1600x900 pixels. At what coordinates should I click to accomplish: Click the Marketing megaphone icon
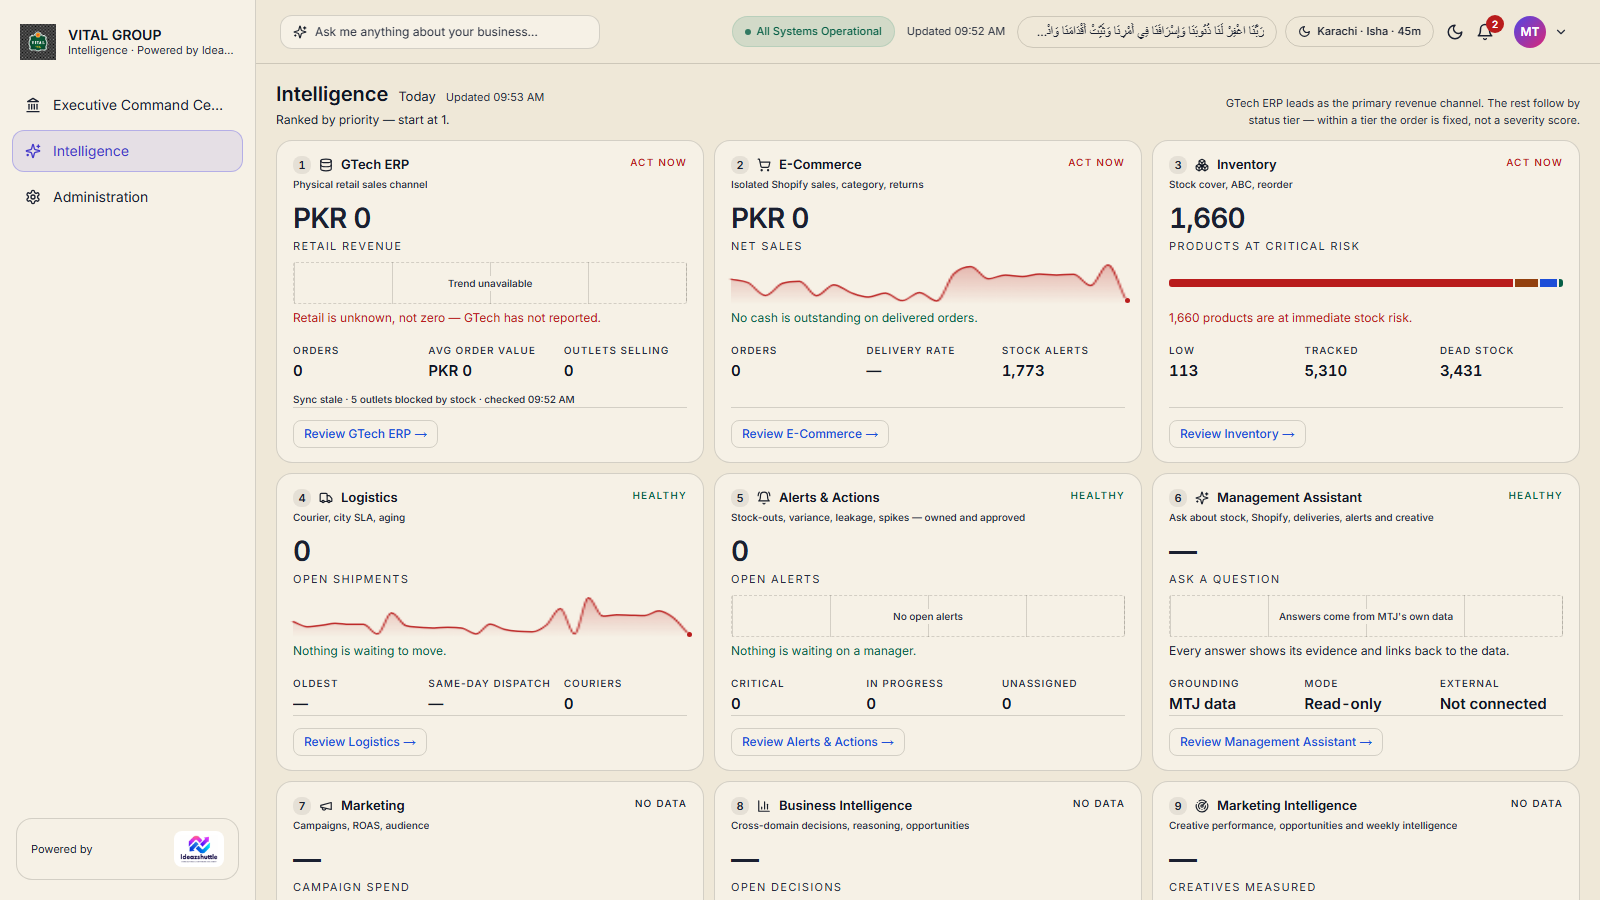tap(326, 806)
